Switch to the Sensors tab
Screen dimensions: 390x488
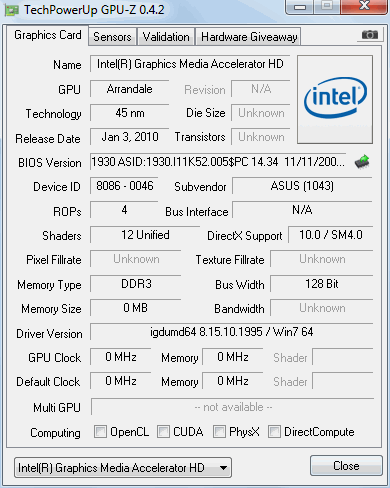[112, 37]
